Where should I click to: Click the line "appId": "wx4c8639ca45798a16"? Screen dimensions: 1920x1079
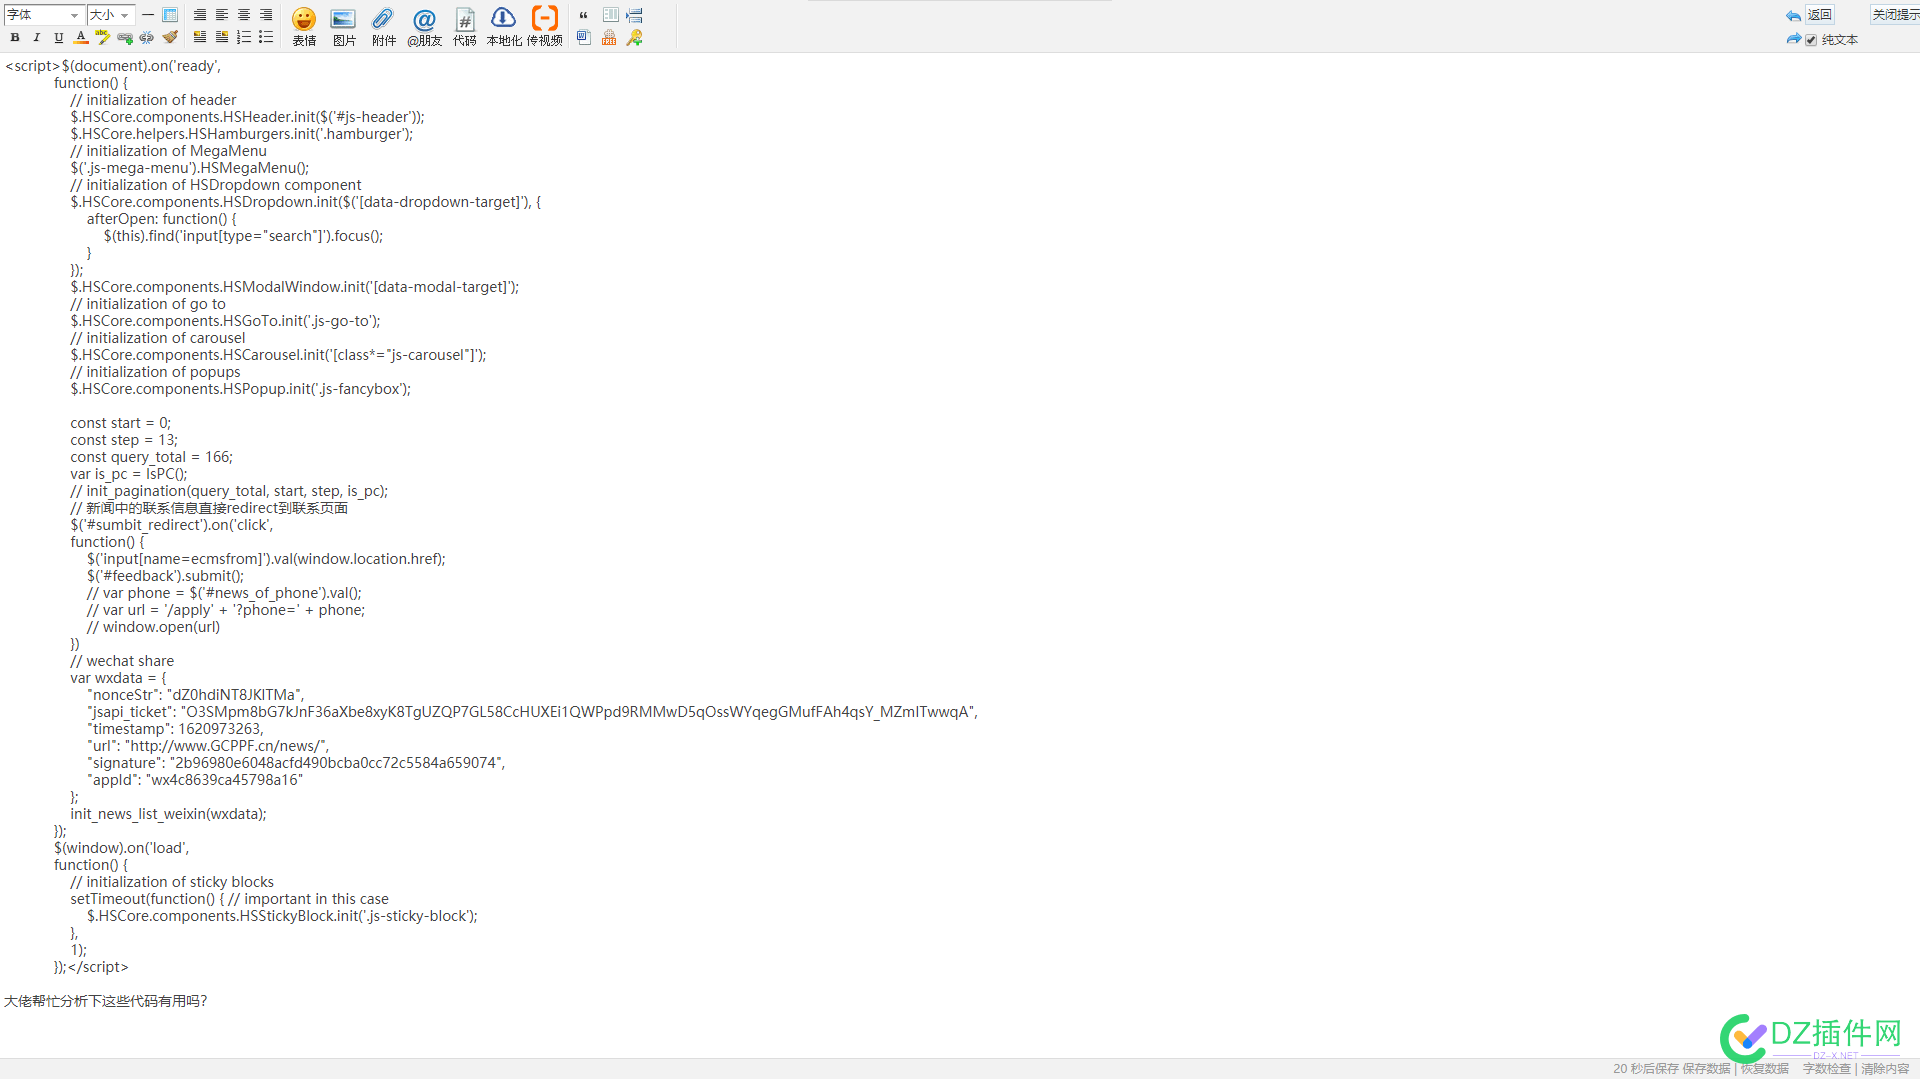(x=195, y=780)
